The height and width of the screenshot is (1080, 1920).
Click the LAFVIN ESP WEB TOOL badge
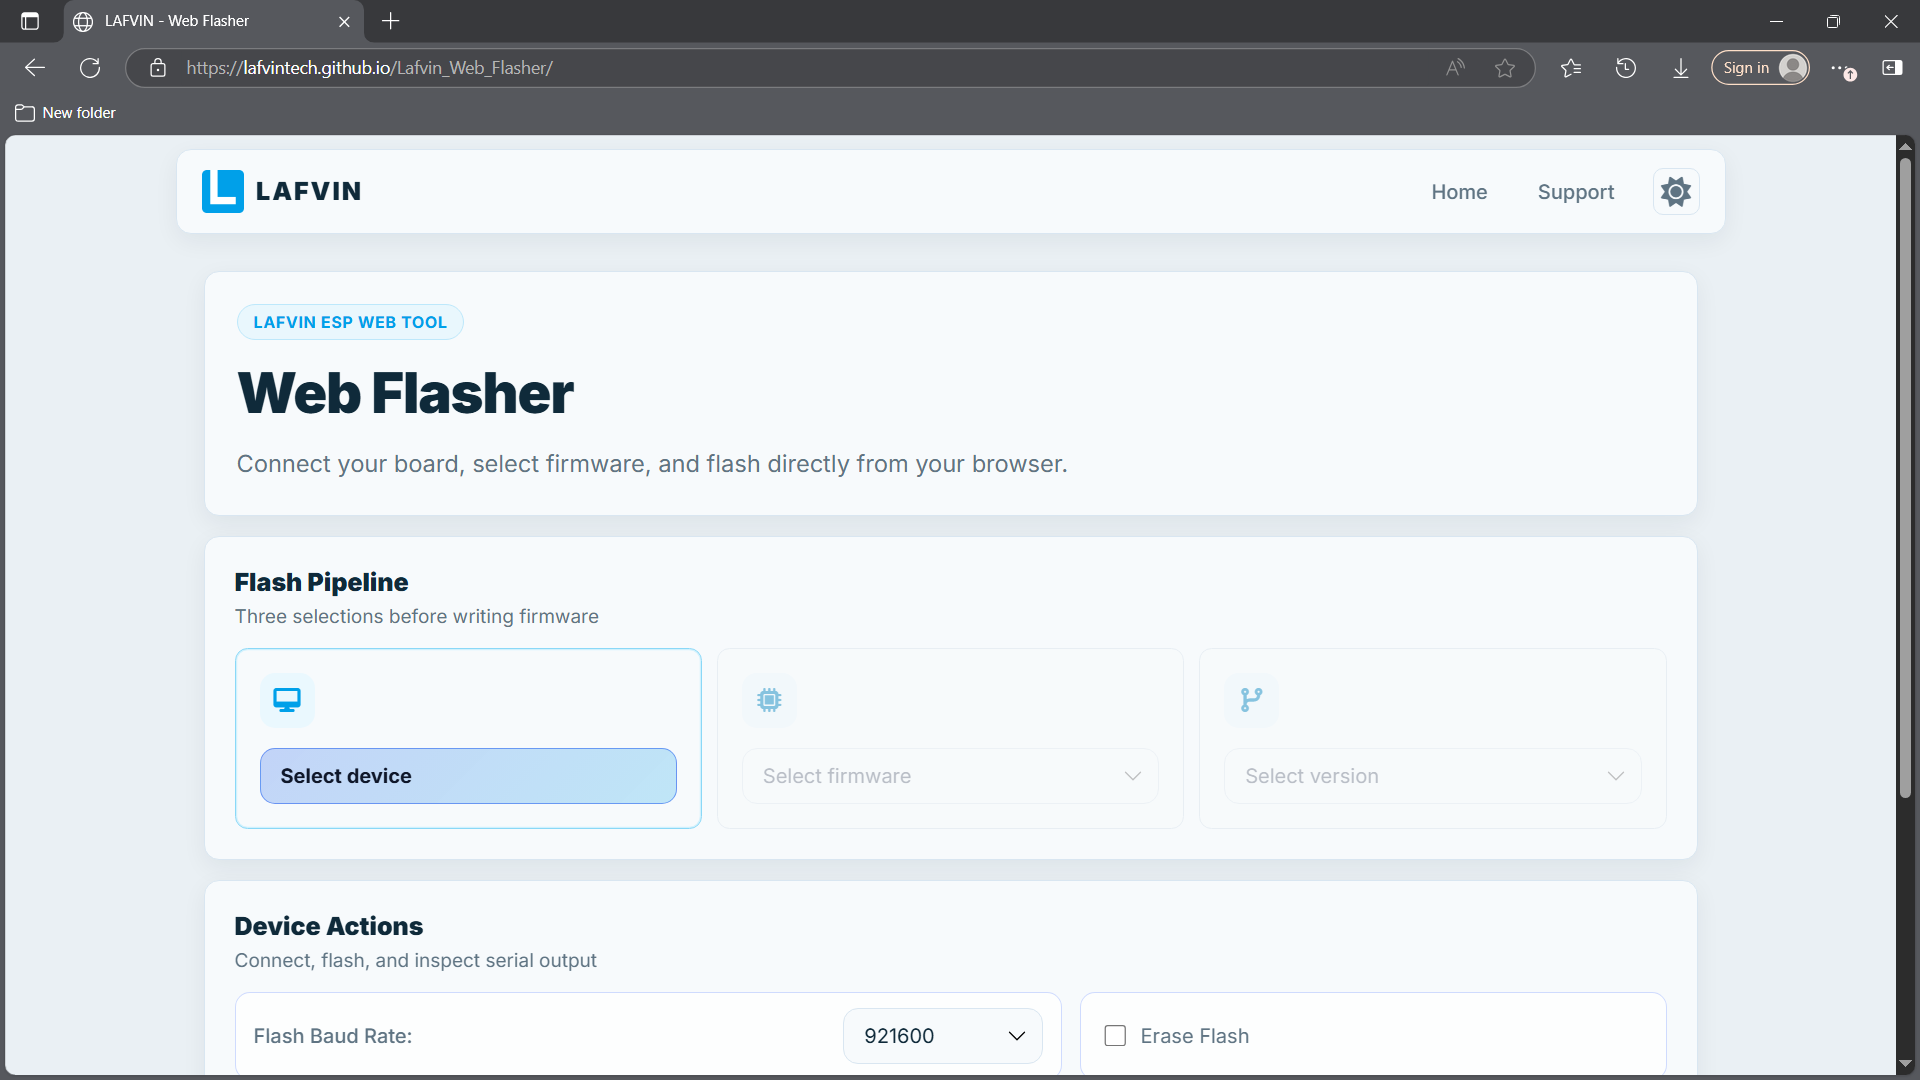tap(350, 322)
